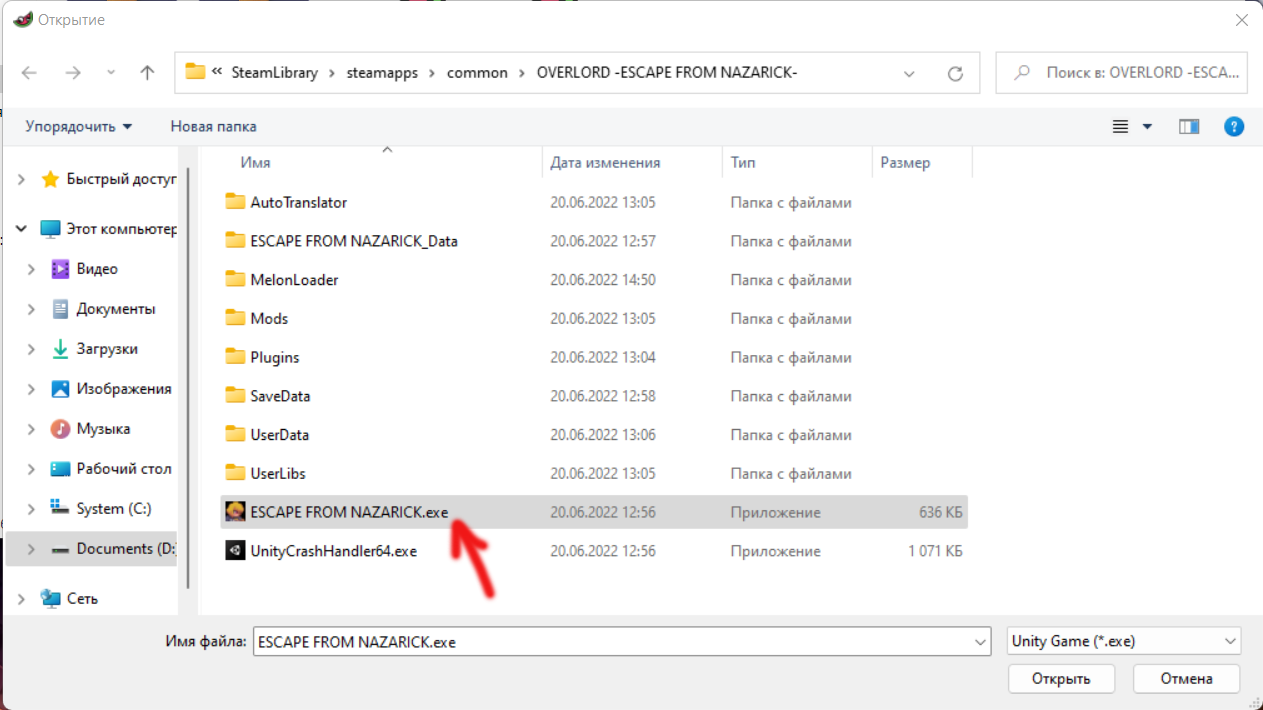Close the Открытие dialog window
Image resolution: width=1263 pixels, height=710 pixels.
coord(1240,19)
